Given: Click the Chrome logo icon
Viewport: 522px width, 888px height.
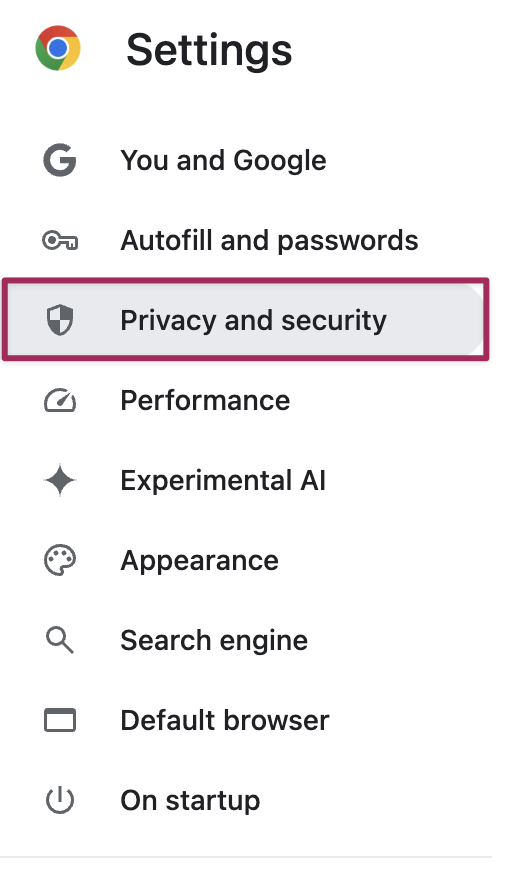Looking at the screenshot, I should 58,48.
